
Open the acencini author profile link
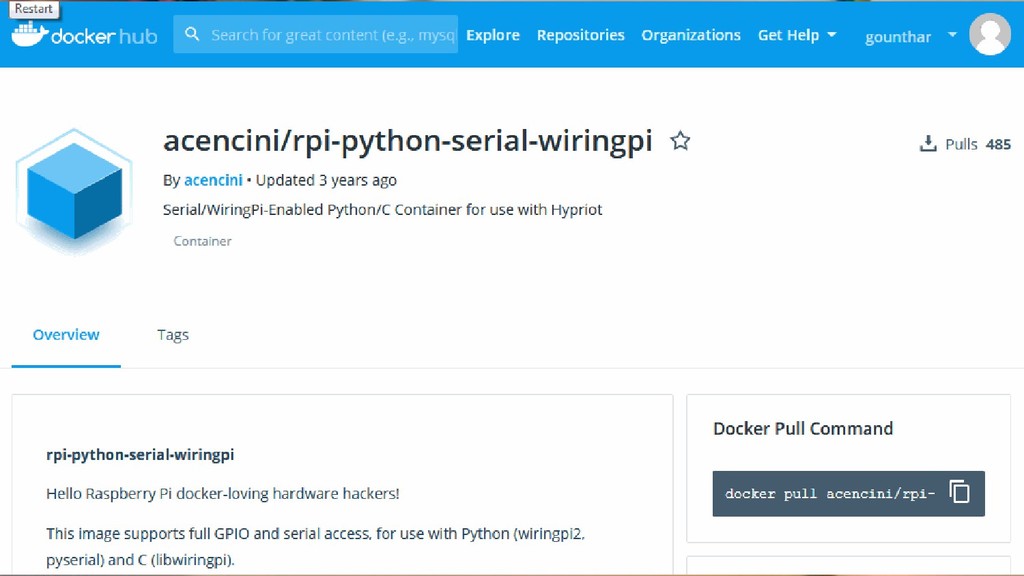pos(213,180)
